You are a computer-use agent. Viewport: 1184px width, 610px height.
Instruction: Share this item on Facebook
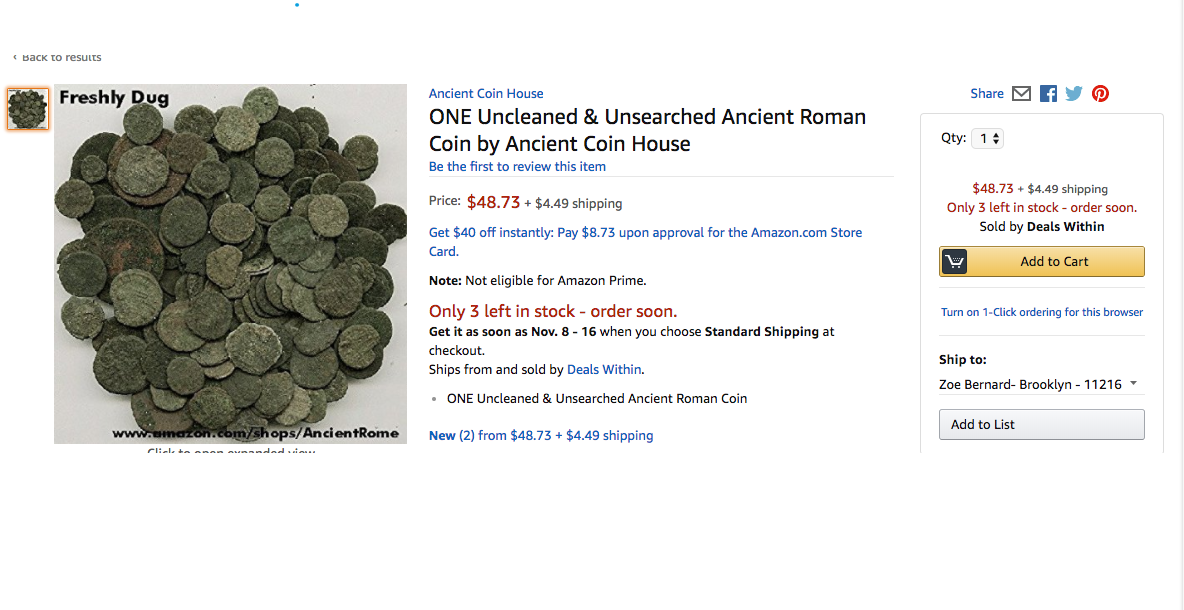pos(1048,93)
